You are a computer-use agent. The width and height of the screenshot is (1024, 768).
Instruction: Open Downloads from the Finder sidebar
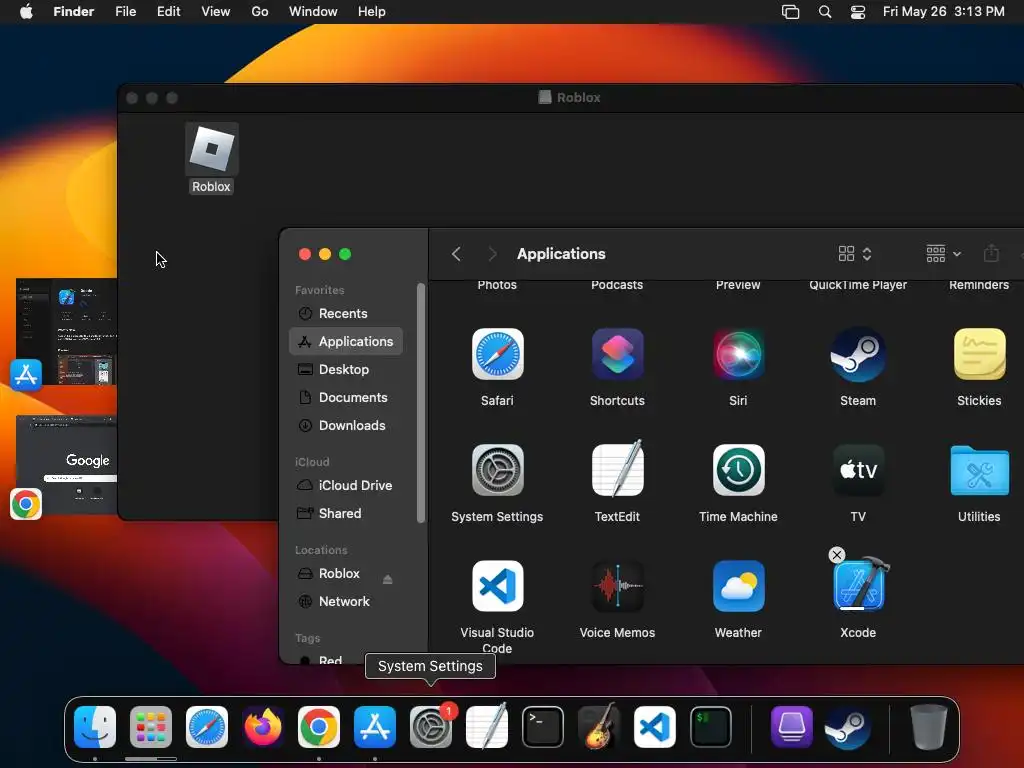pyautogui.click(x=346, y=426)
